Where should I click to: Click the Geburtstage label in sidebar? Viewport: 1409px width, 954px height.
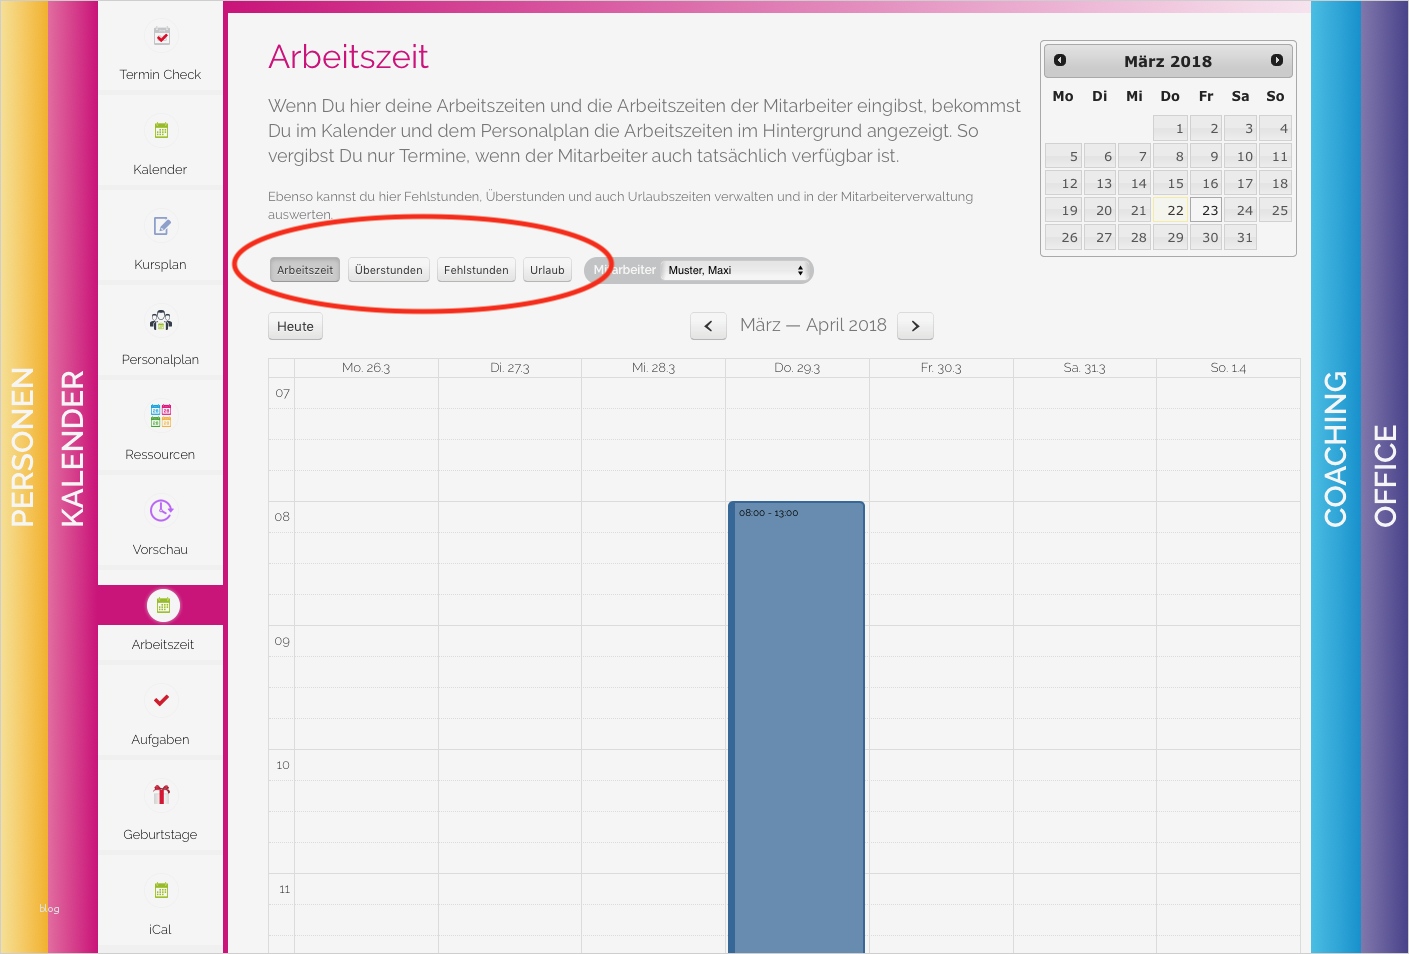click(160, 835)
